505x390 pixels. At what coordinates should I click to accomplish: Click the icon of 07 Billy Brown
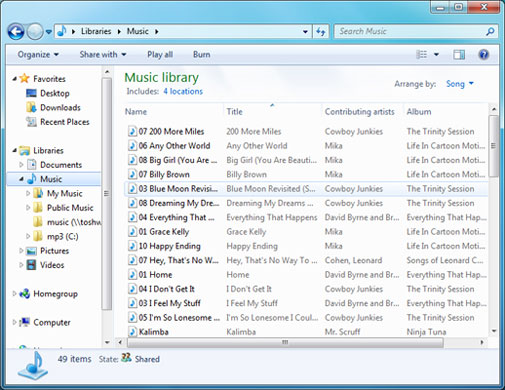point(132,174)
